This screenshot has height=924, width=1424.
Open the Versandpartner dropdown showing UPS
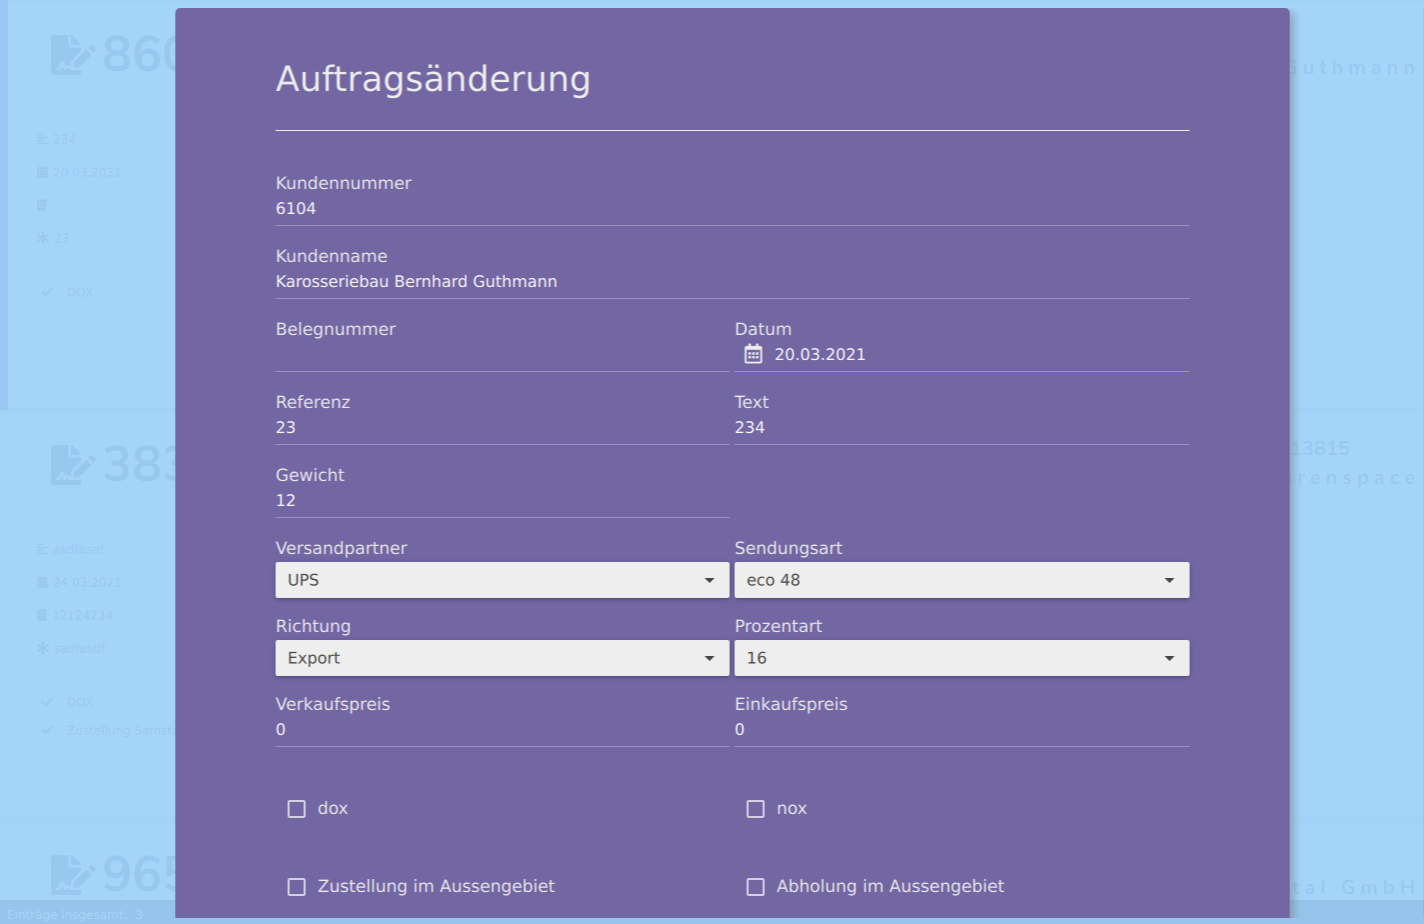[x=501, y=580]
